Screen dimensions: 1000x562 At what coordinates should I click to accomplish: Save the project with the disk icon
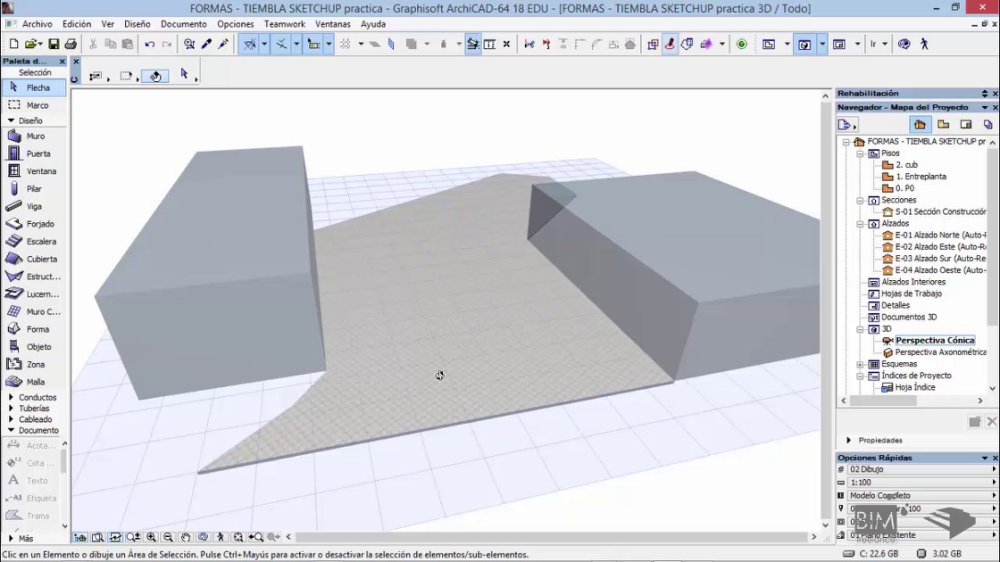(54, 44)
